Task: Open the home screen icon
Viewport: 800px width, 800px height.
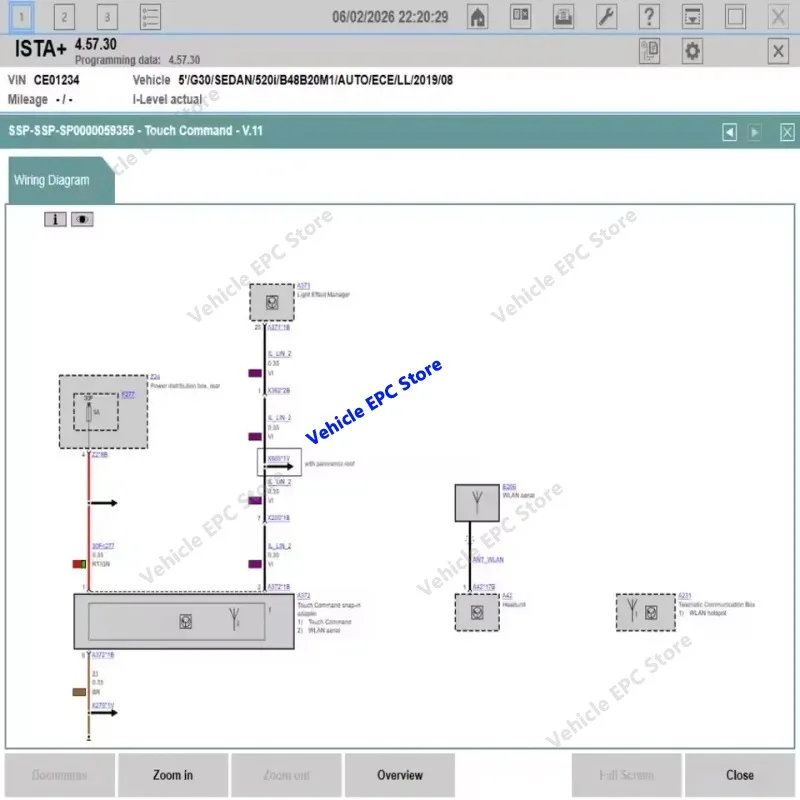Action: 478,17
